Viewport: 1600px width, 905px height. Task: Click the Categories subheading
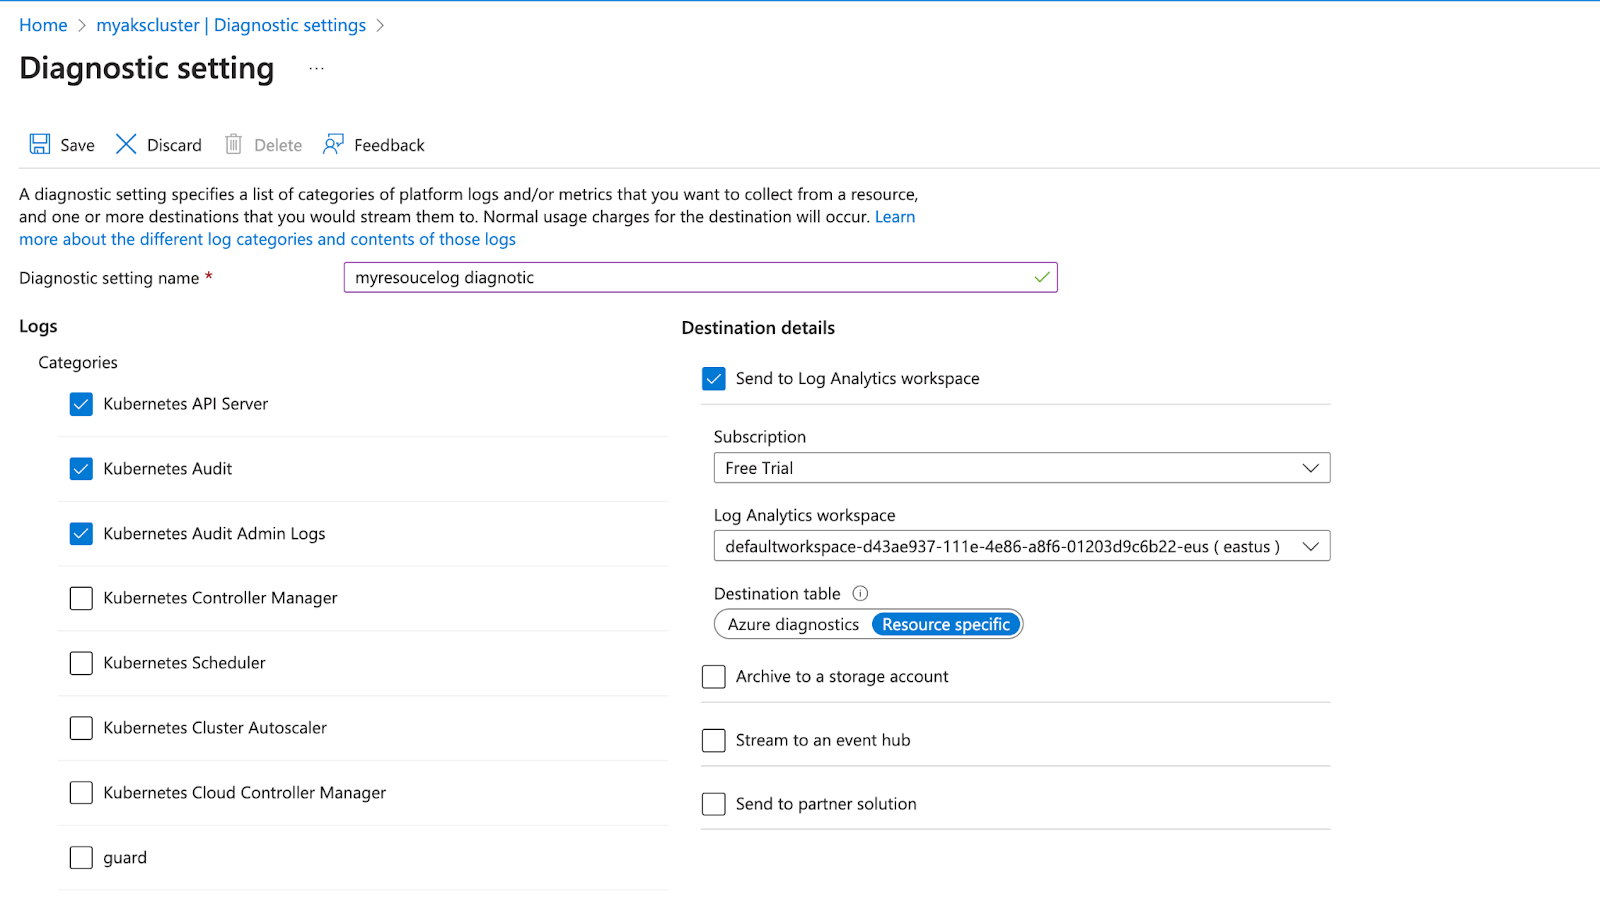(78, 363)
